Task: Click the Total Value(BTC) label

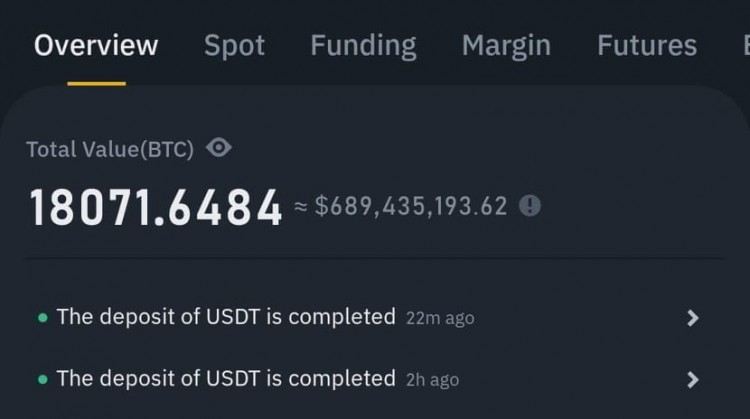Action: tap(110, 149)
